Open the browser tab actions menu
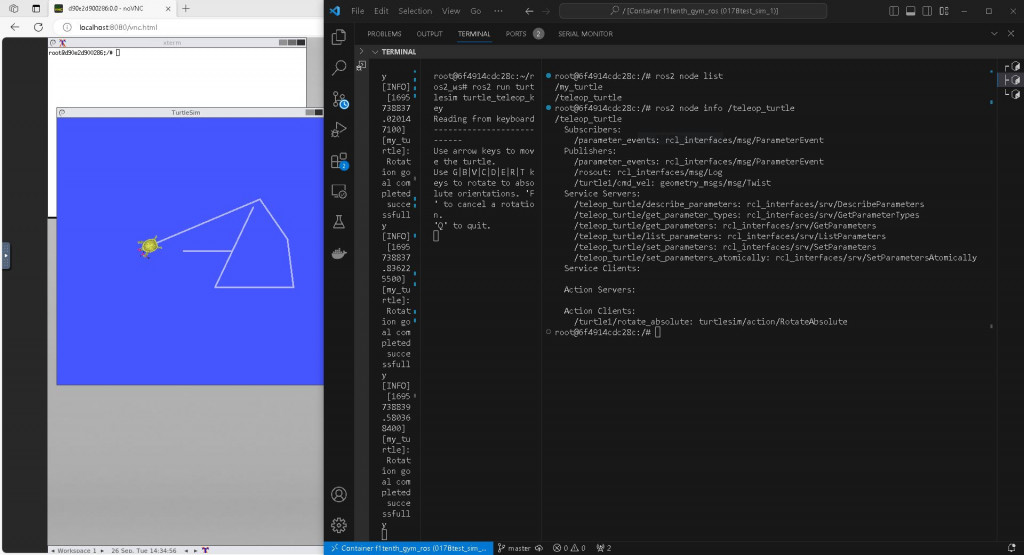Viewport: 1024px width, 555px height. 36,8
